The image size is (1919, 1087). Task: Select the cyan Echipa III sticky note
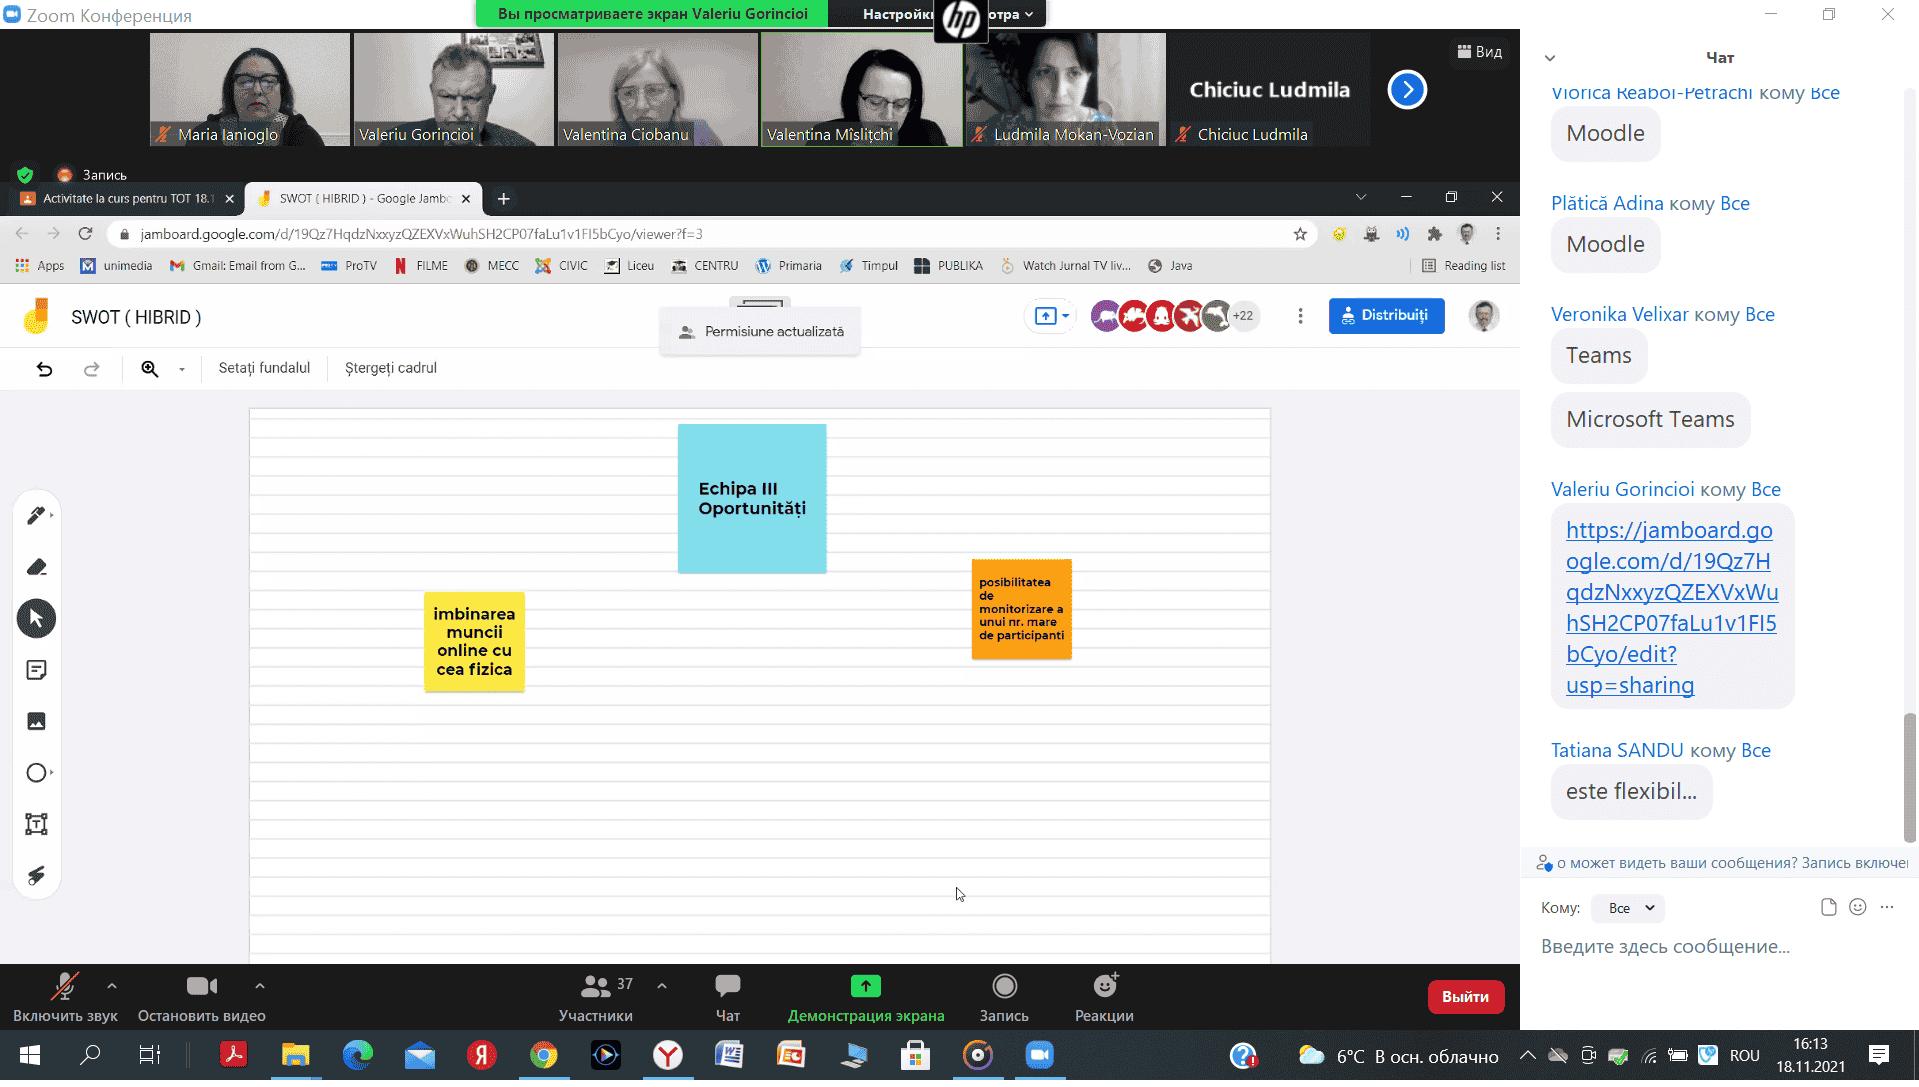click(751, 498)
